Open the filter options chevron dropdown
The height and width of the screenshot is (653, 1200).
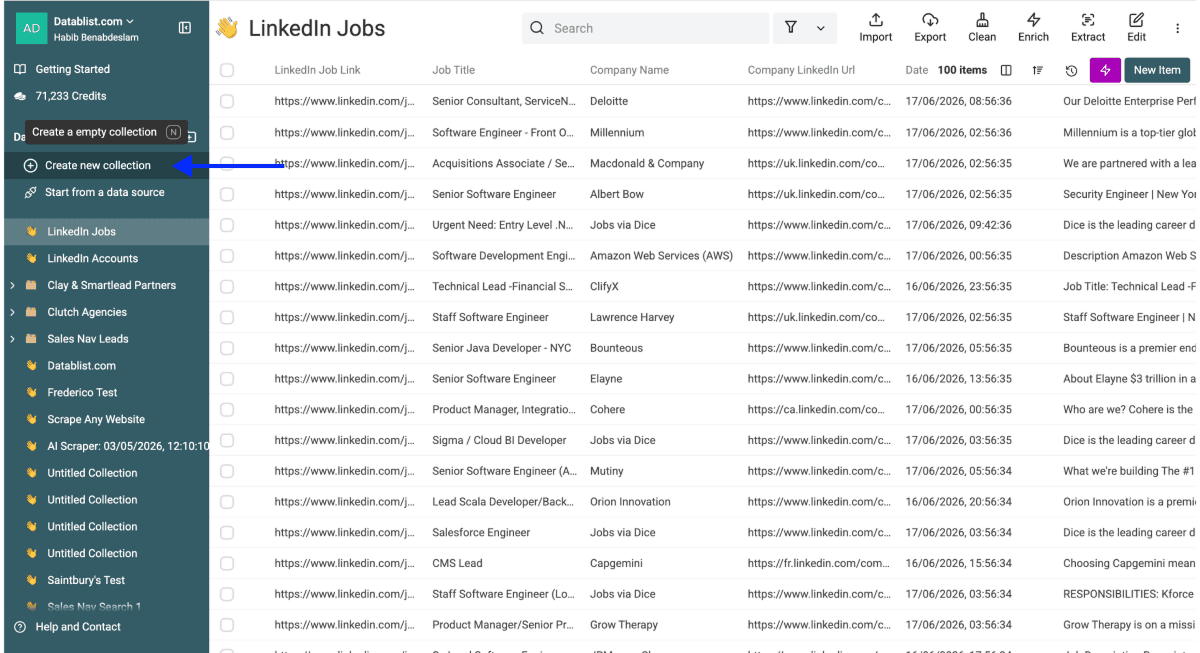tap(821, 28)
